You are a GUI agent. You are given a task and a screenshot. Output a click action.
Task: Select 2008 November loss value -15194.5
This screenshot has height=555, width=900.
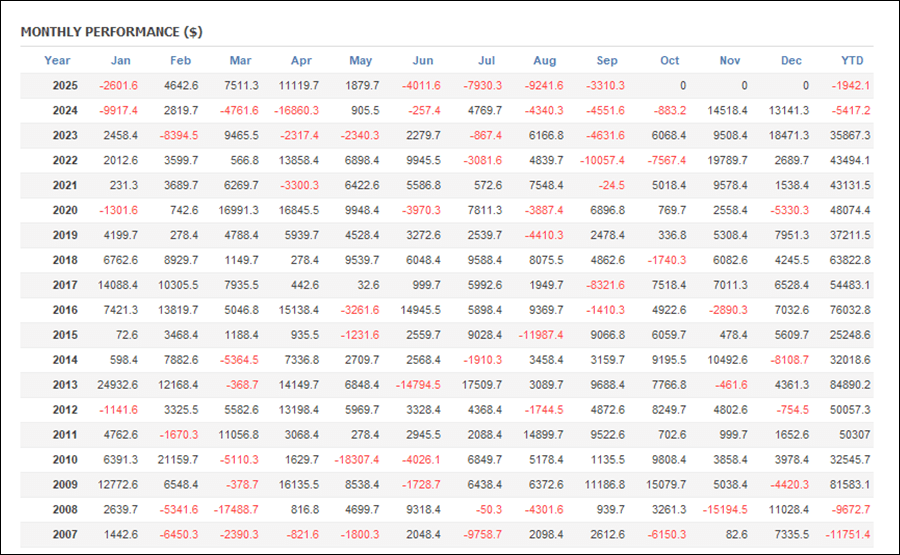(723, 511)
